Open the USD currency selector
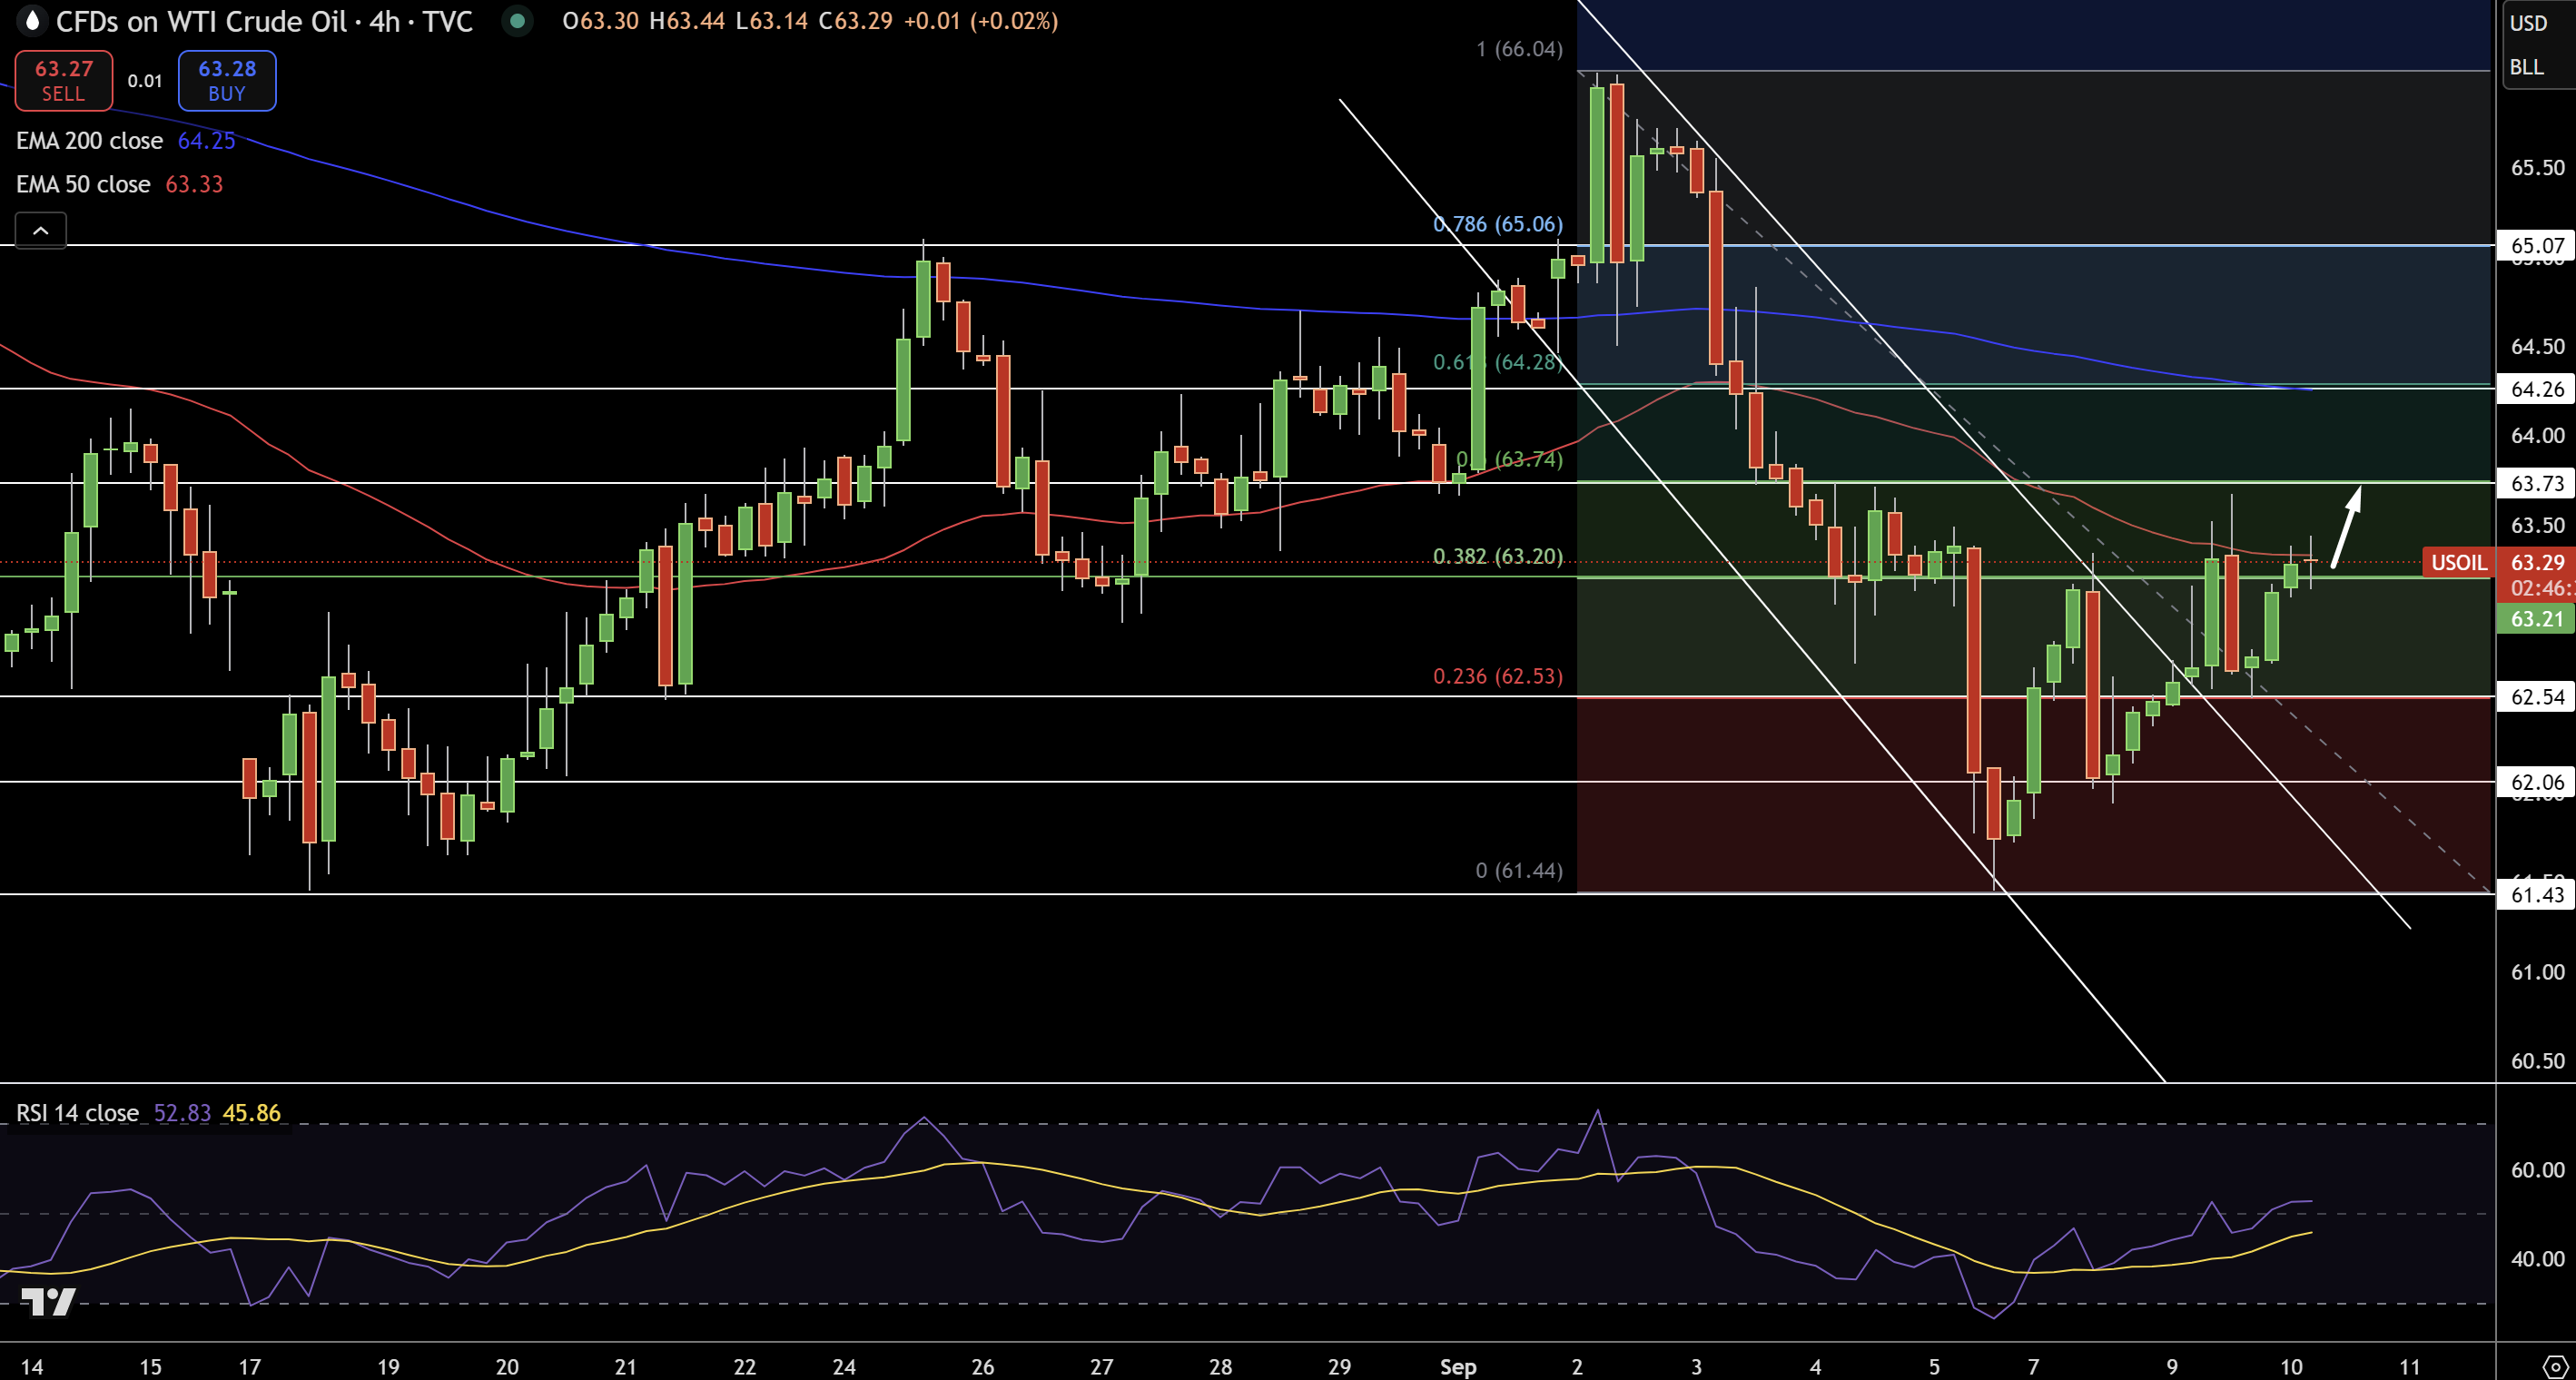The width and height of the screenshot is (2576, 1380). (2528, 23)
